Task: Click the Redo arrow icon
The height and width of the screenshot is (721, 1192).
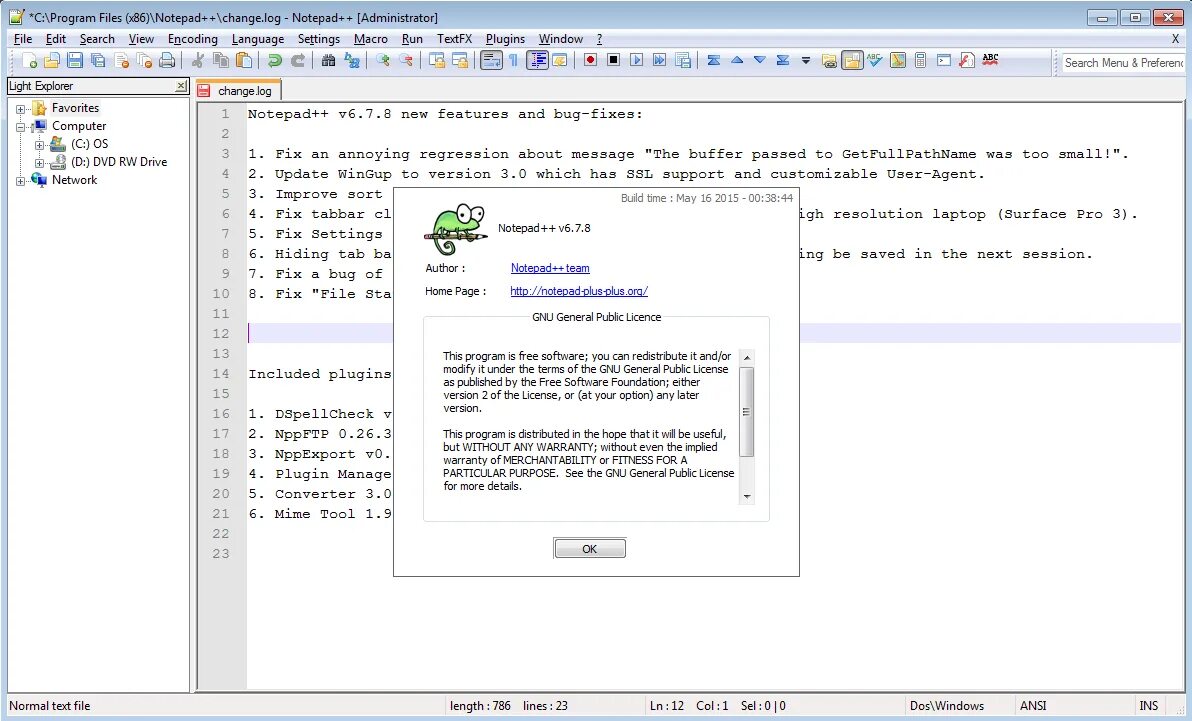Action: click(298, 60)
